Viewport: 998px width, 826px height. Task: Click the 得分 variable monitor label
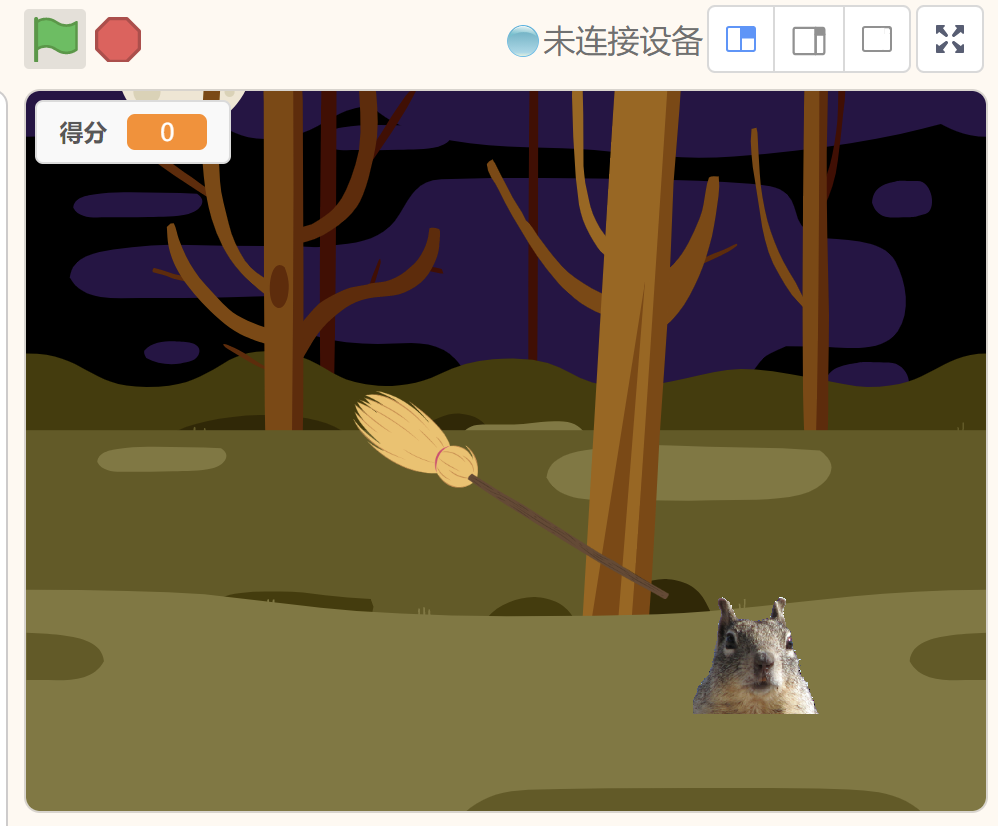[x=83, y=132]
